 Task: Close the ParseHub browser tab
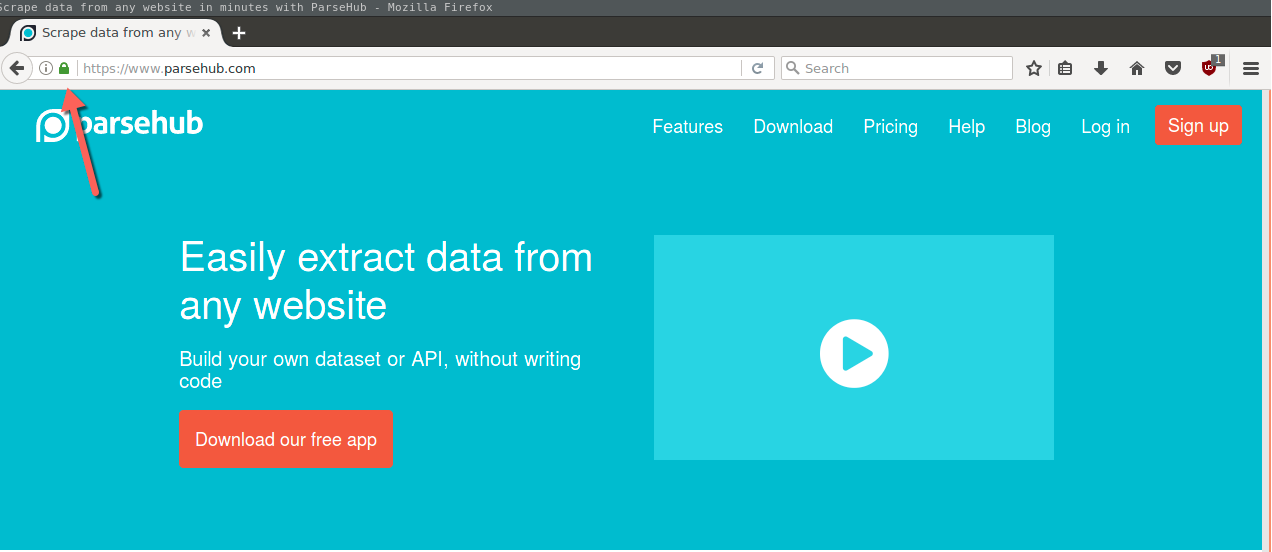point(207,32)
